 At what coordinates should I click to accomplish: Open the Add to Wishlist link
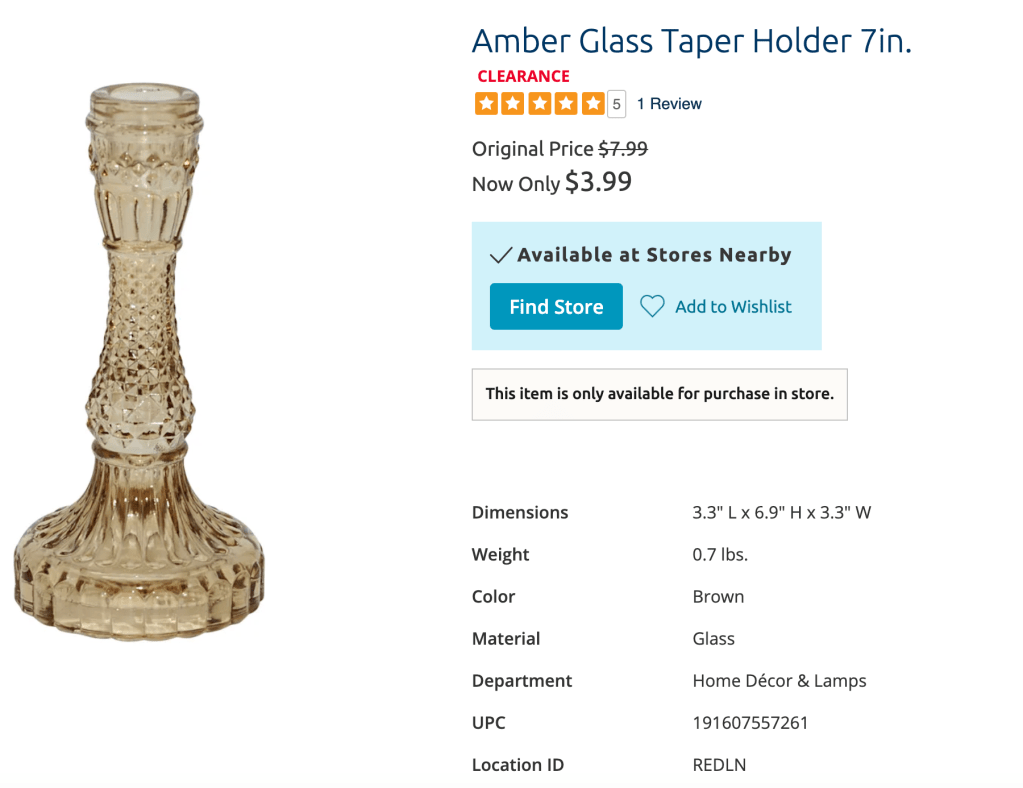click(733, 307)
